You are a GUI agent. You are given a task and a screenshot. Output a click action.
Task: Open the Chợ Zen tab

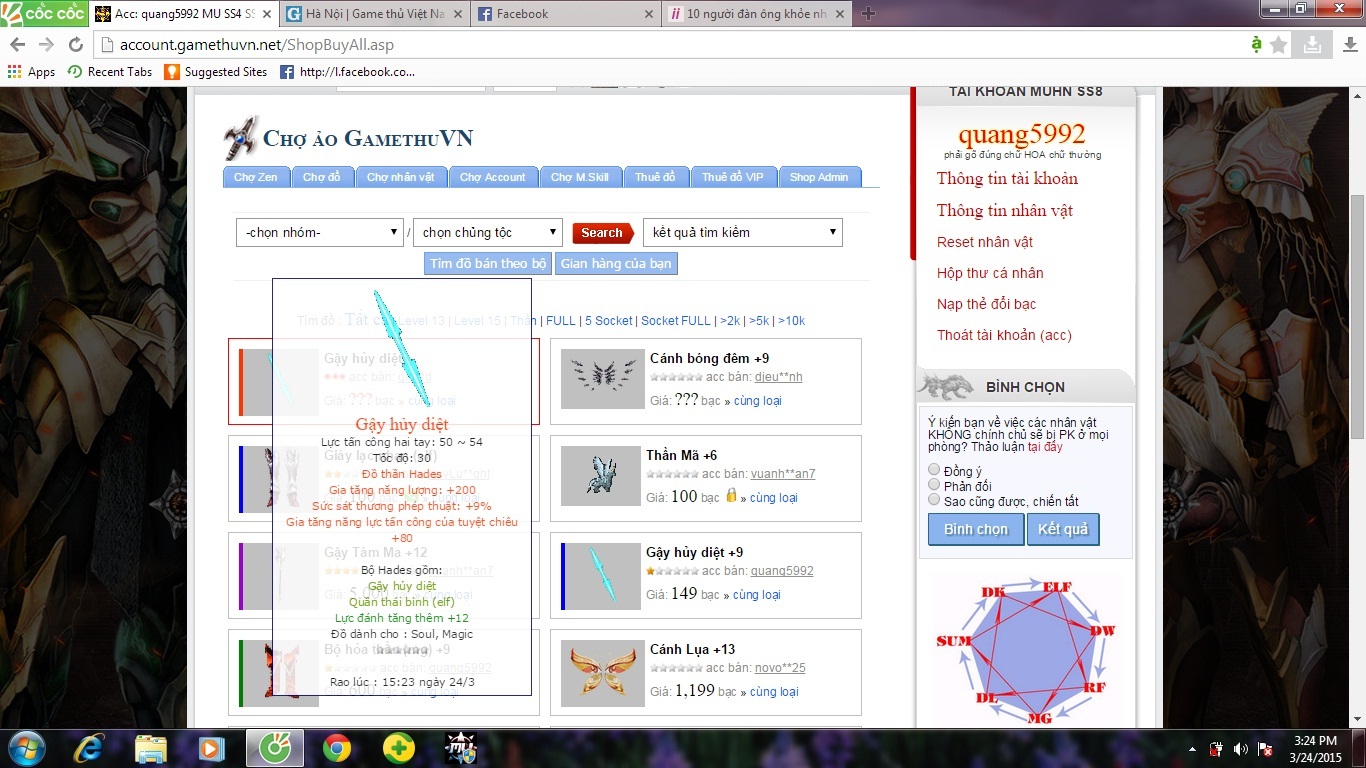pyautogui.click(x=256, y=177)
